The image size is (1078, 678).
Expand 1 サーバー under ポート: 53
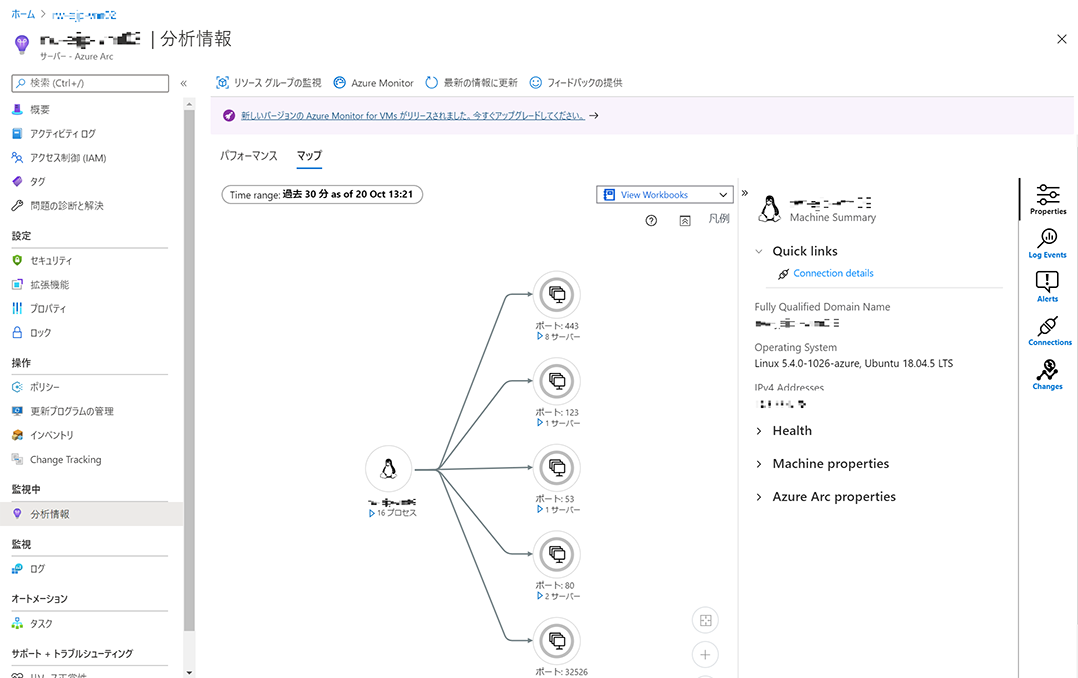coord(558,510)
